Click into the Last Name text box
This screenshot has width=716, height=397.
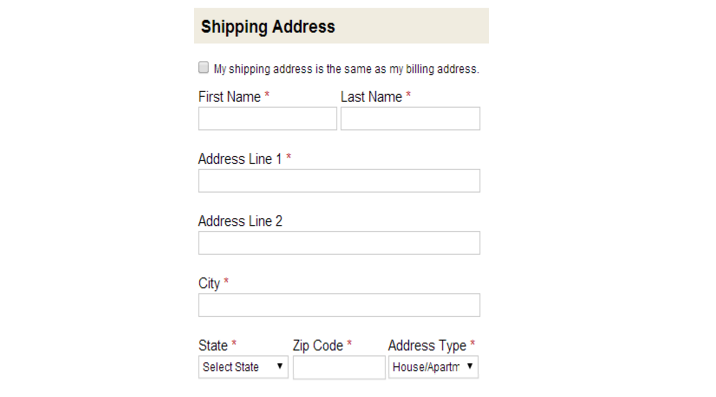pos(410,119)
